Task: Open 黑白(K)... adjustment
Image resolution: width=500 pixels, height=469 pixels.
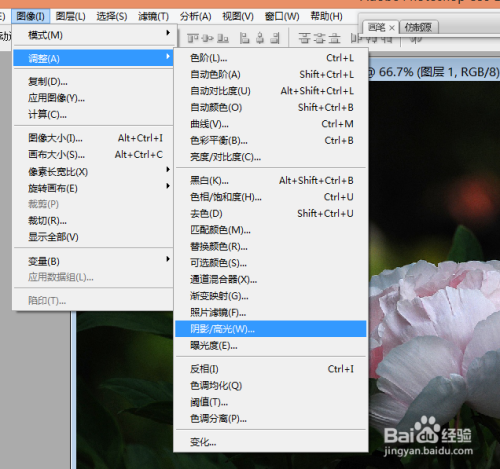Action: [271, 180]
